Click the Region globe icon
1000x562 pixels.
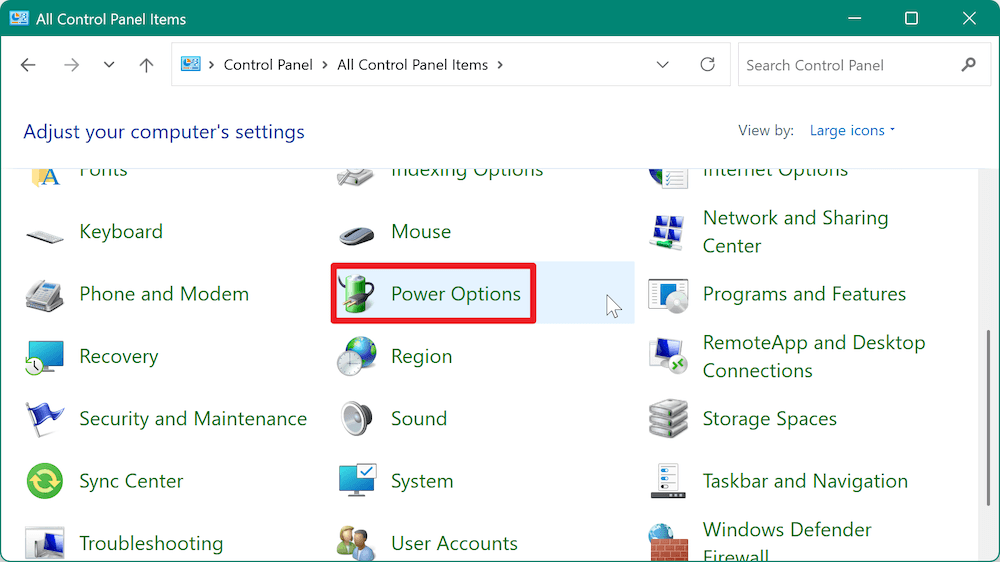(357, 356)
